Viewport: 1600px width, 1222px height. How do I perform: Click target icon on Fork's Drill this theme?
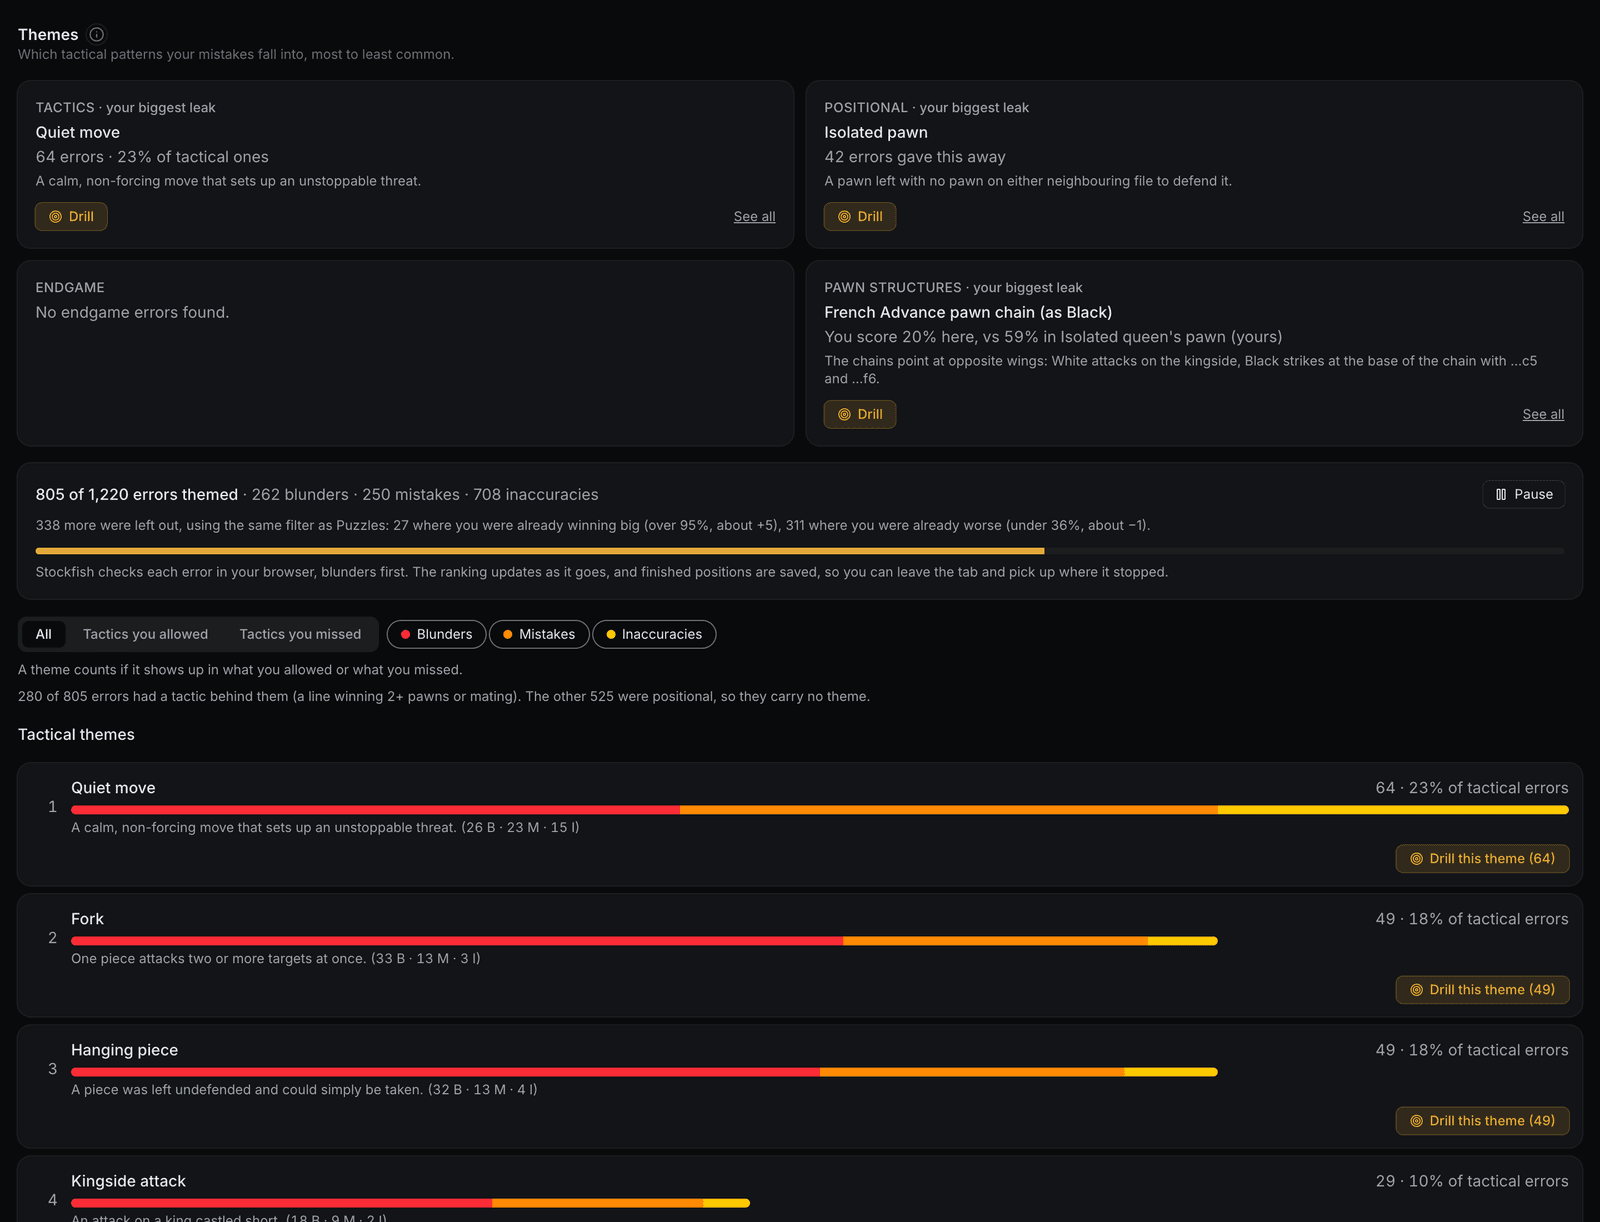click(x=1417, y=990)
